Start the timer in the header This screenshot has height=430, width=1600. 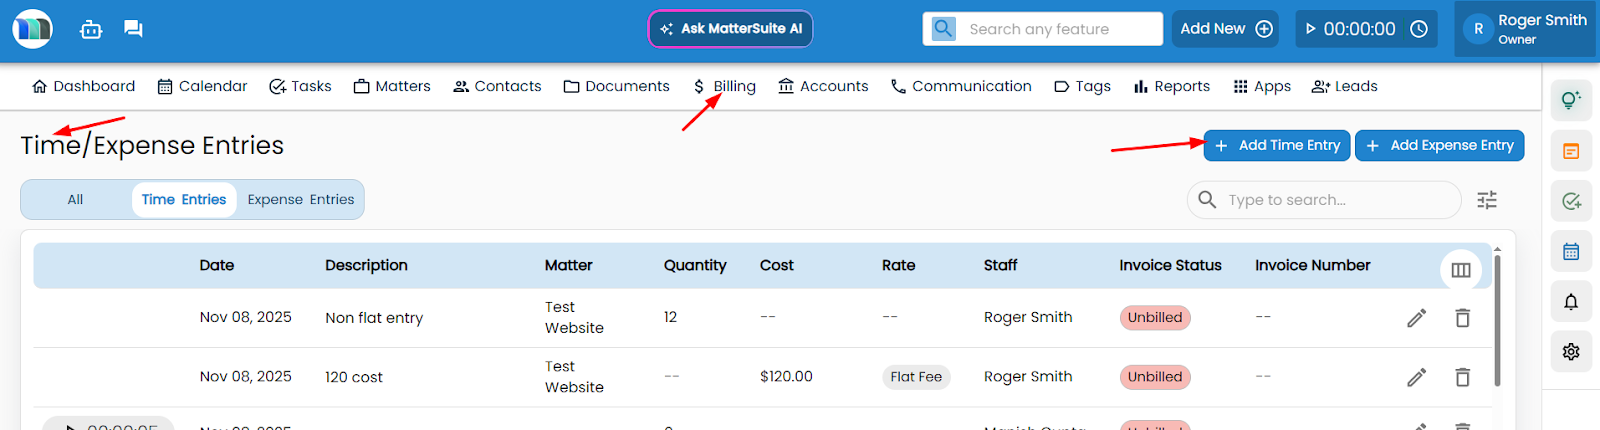click(x=1311, y=29)
